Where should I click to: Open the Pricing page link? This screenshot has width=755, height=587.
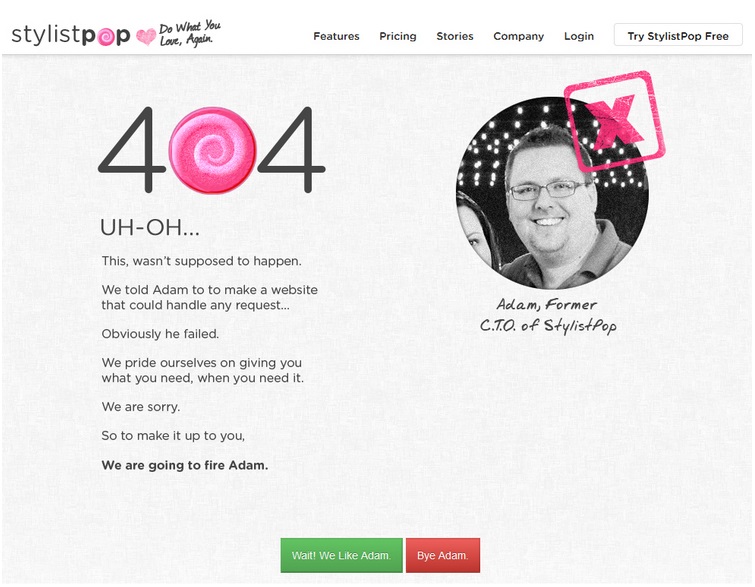point(398,36)
